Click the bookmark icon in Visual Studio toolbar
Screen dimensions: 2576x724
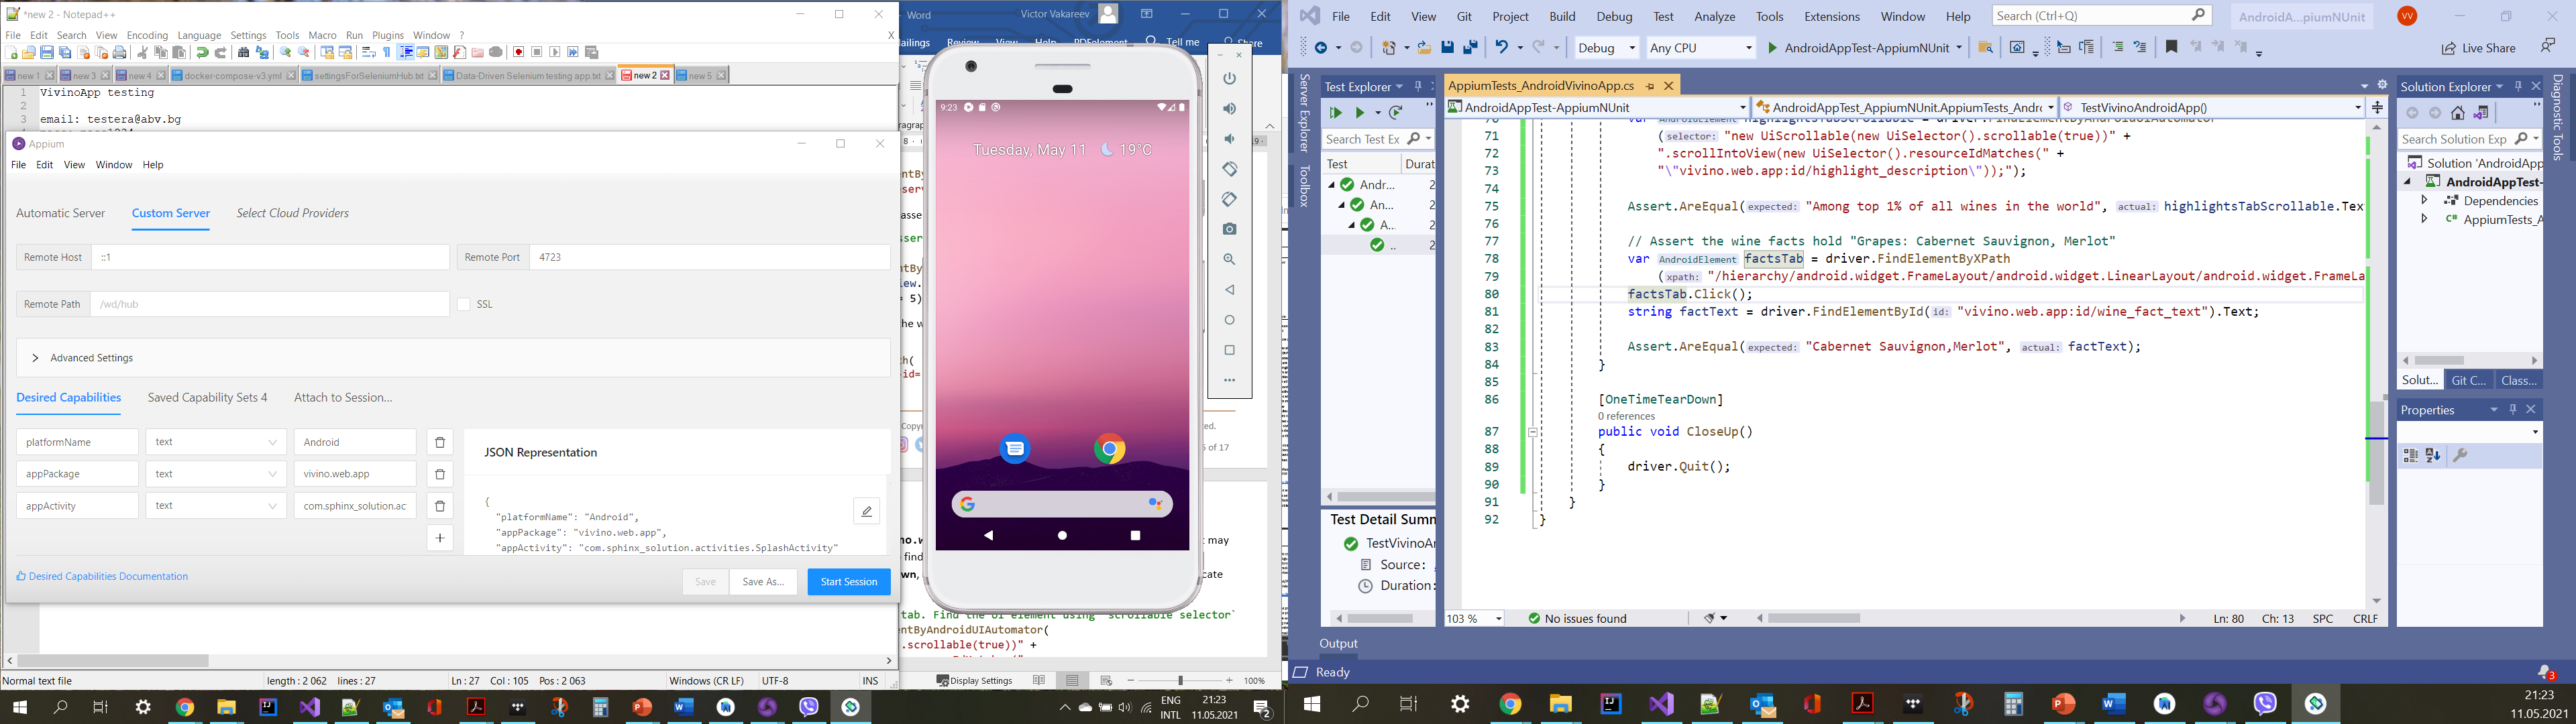(x=2171, y=47)
